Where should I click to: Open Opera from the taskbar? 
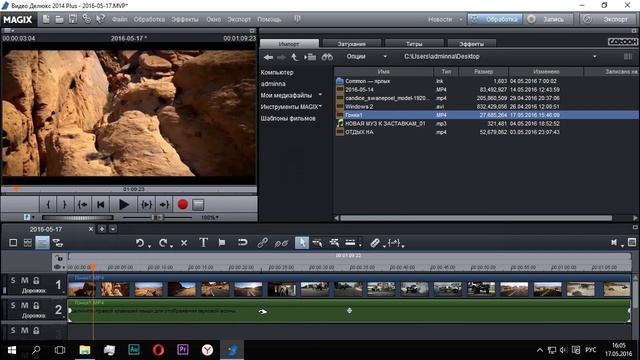click(x=158, y=350)
